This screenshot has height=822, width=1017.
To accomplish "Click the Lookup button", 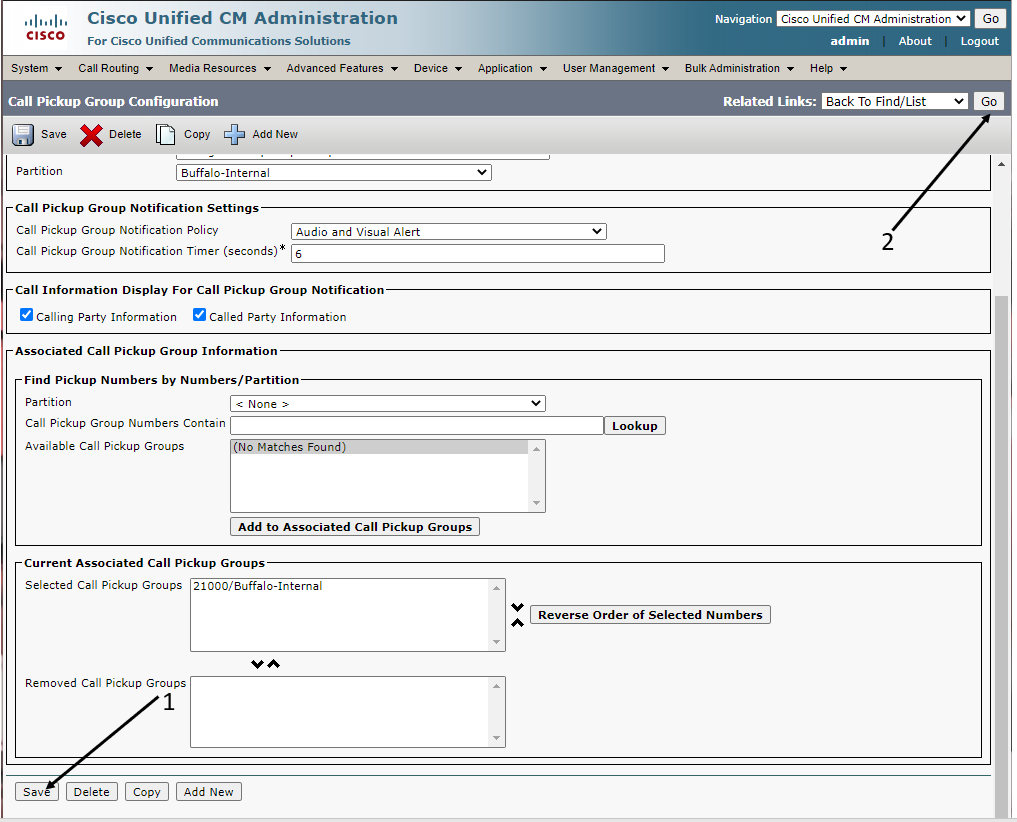I will click(x=634, y=426).
